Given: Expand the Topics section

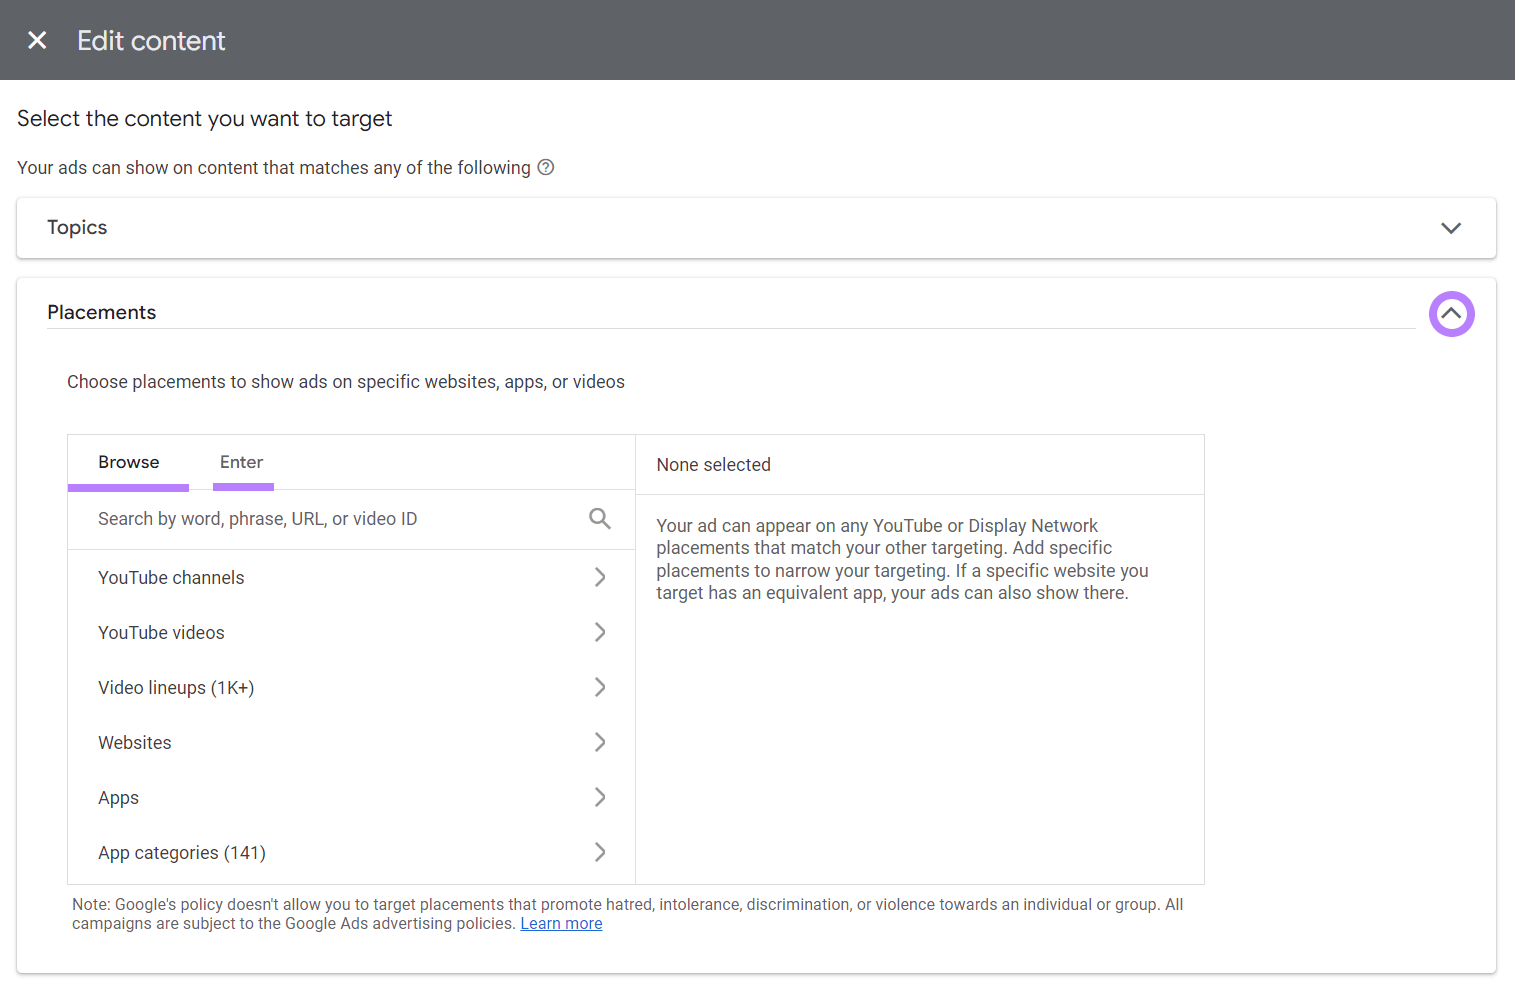Looking at the screenshot, I should pyautogui.click(x=1451, y=228).
